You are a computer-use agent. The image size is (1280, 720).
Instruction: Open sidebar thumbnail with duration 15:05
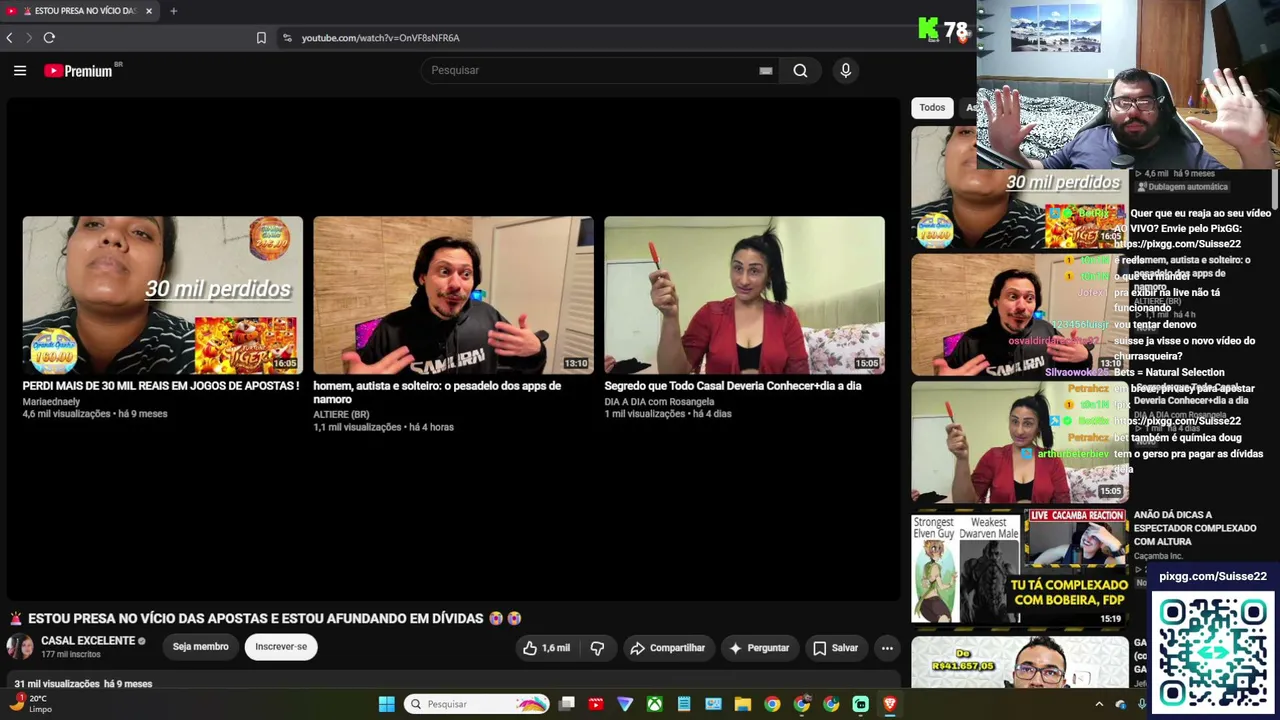(x=1019, y=442)
